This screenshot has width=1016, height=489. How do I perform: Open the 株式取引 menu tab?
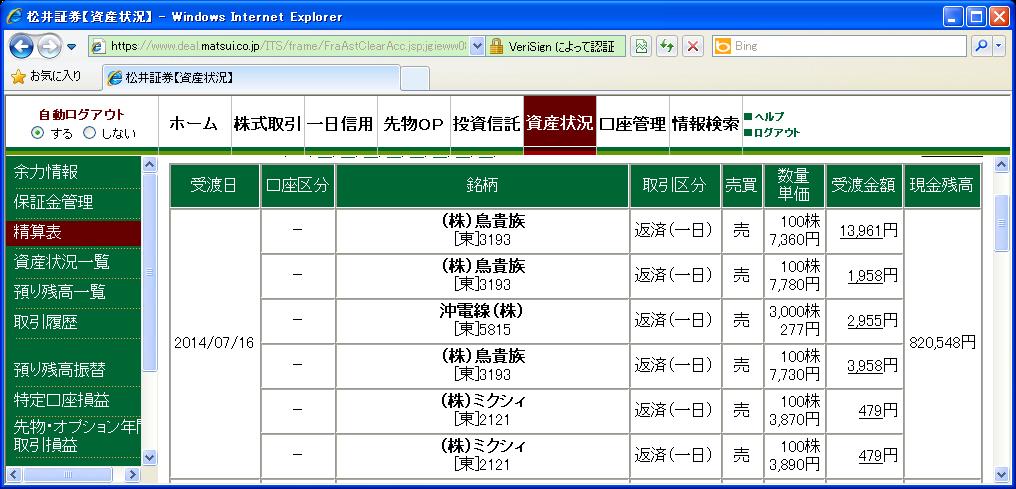[267, 124]
